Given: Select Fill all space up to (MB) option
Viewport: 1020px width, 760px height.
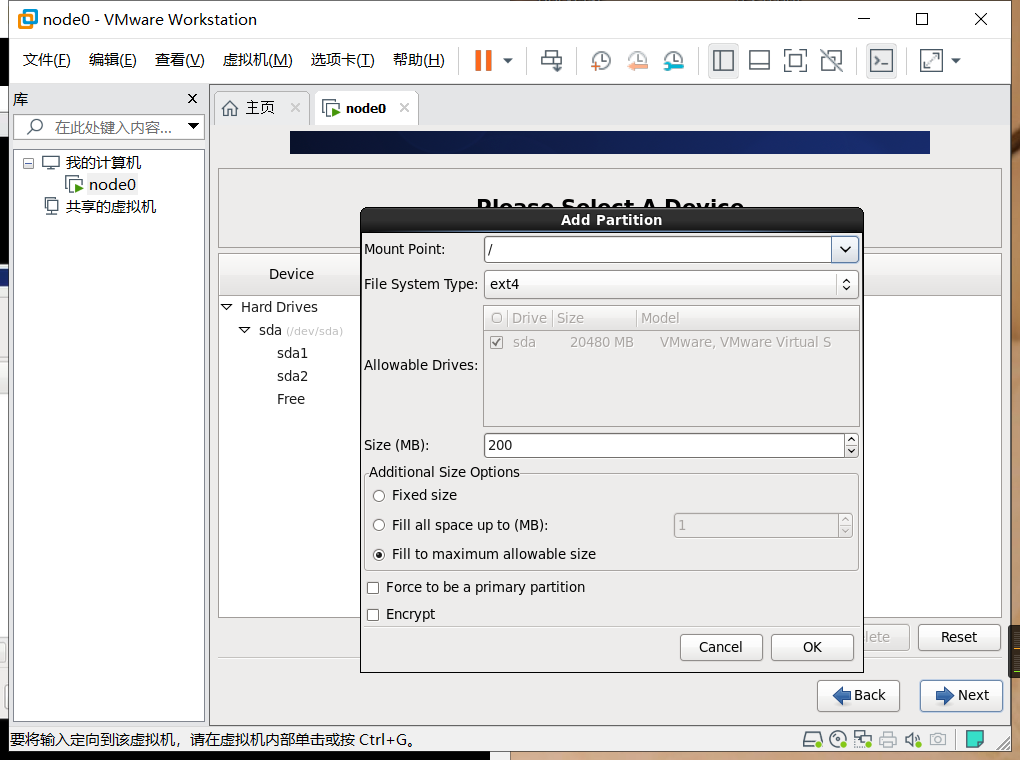Looking at the screenshot, I should coord(379,525).
